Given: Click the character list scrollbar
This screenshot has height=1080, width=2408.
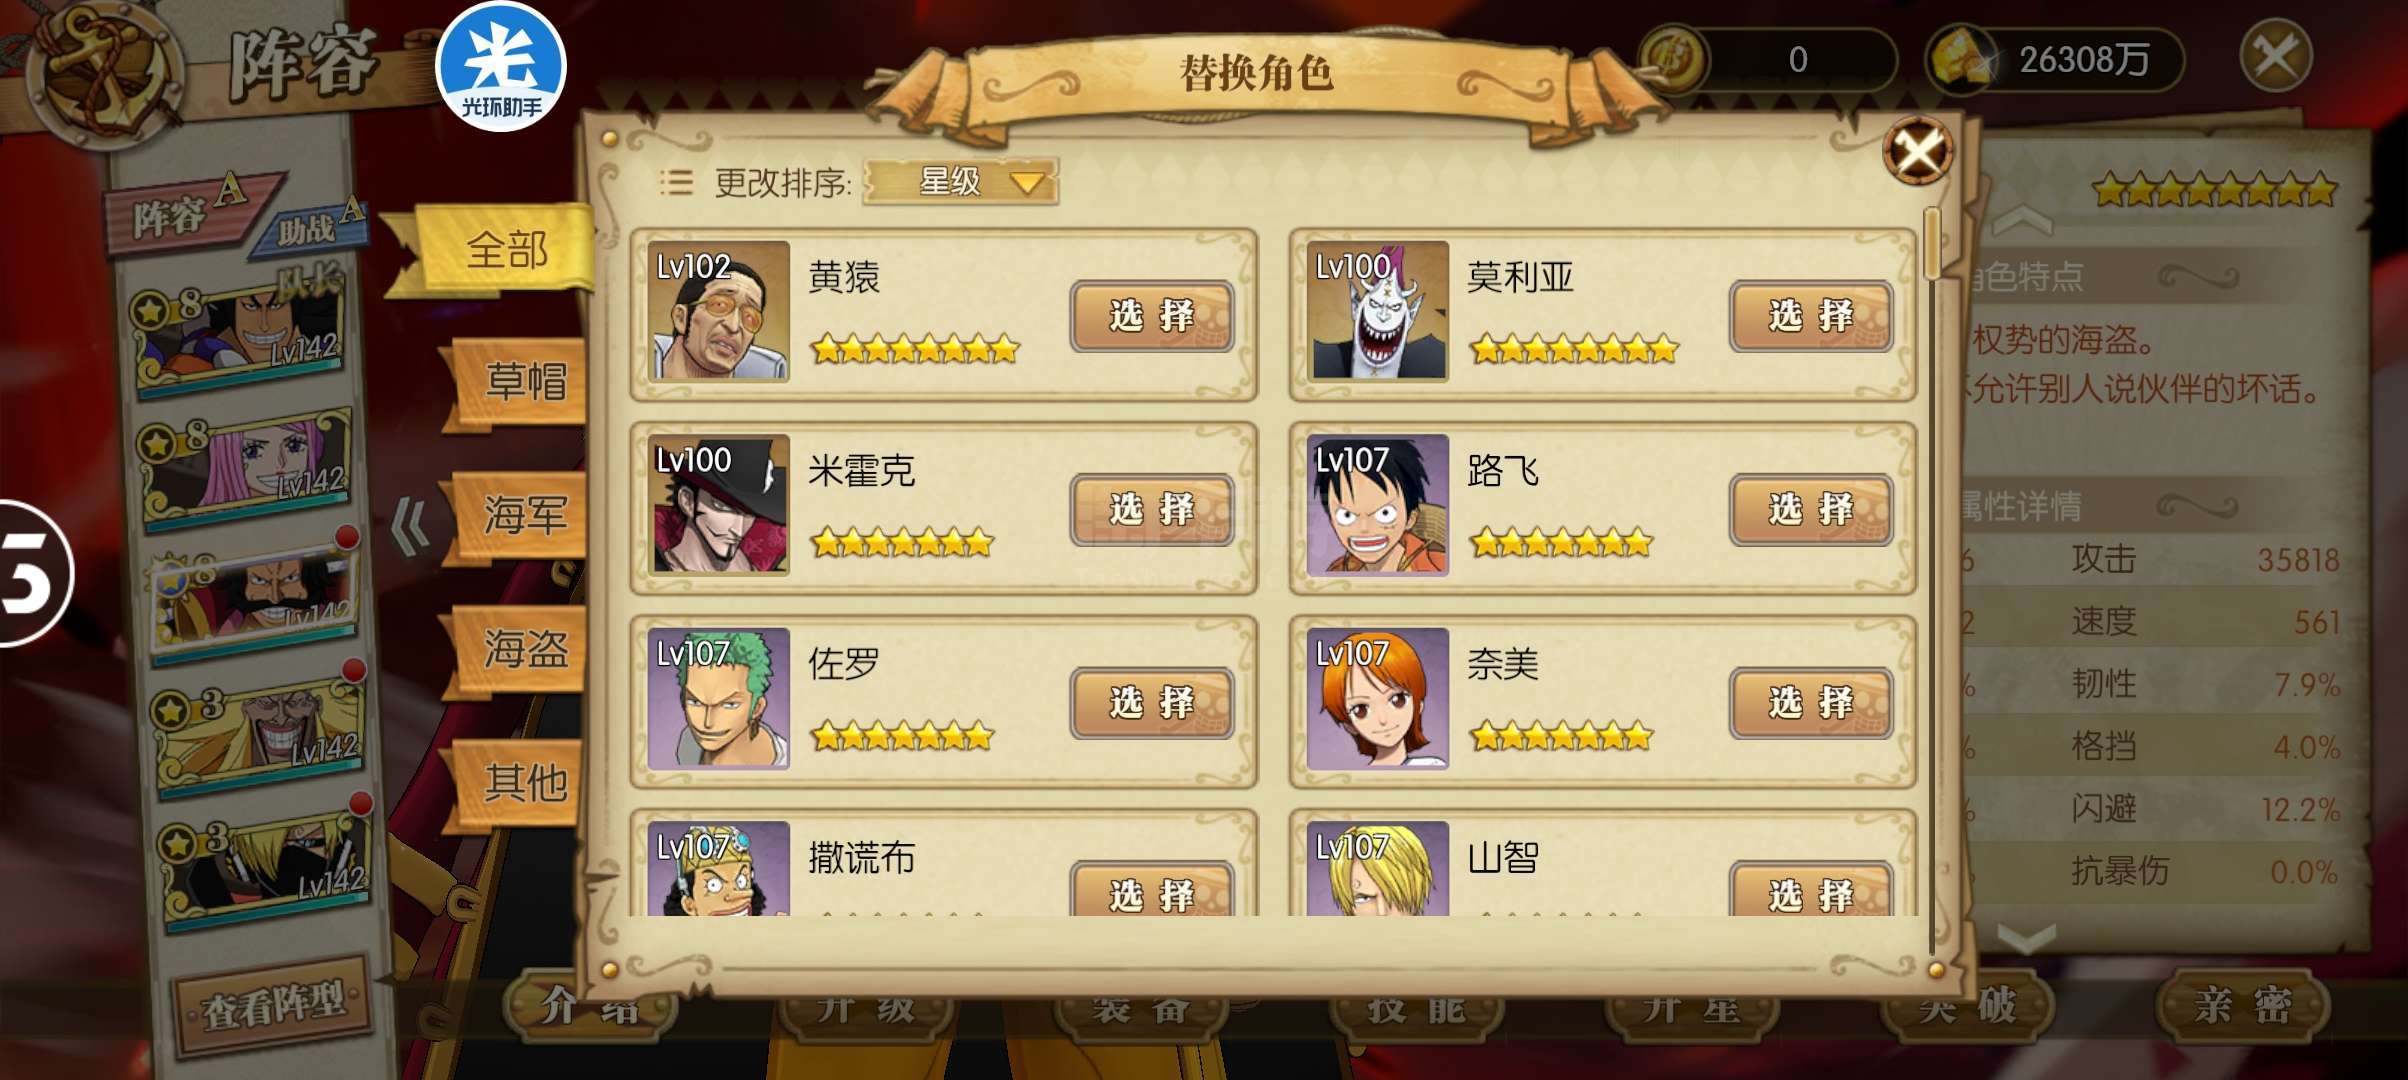Looking at the screenshot, I should (1932, 580).
